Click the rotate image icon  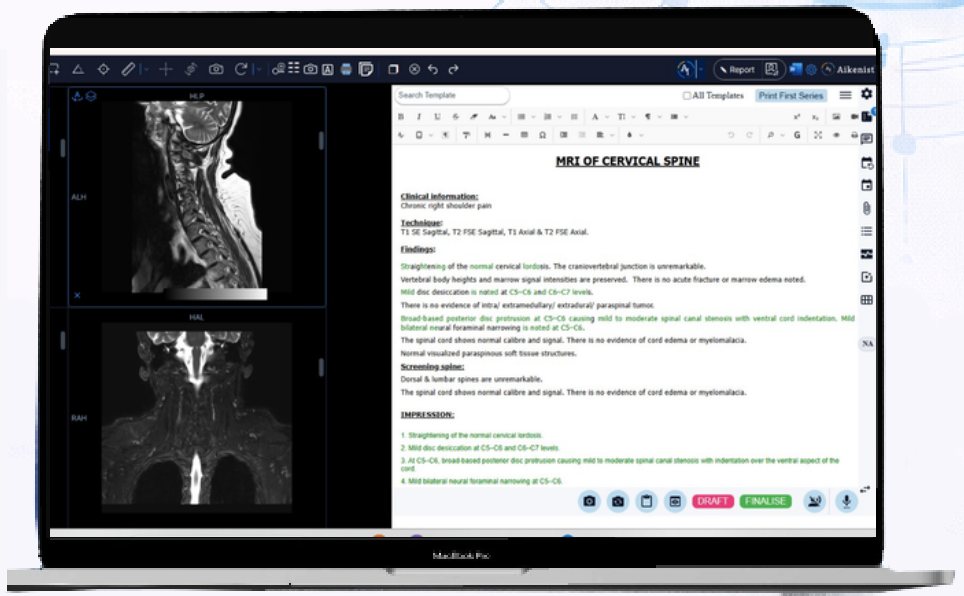coord(240,70)
